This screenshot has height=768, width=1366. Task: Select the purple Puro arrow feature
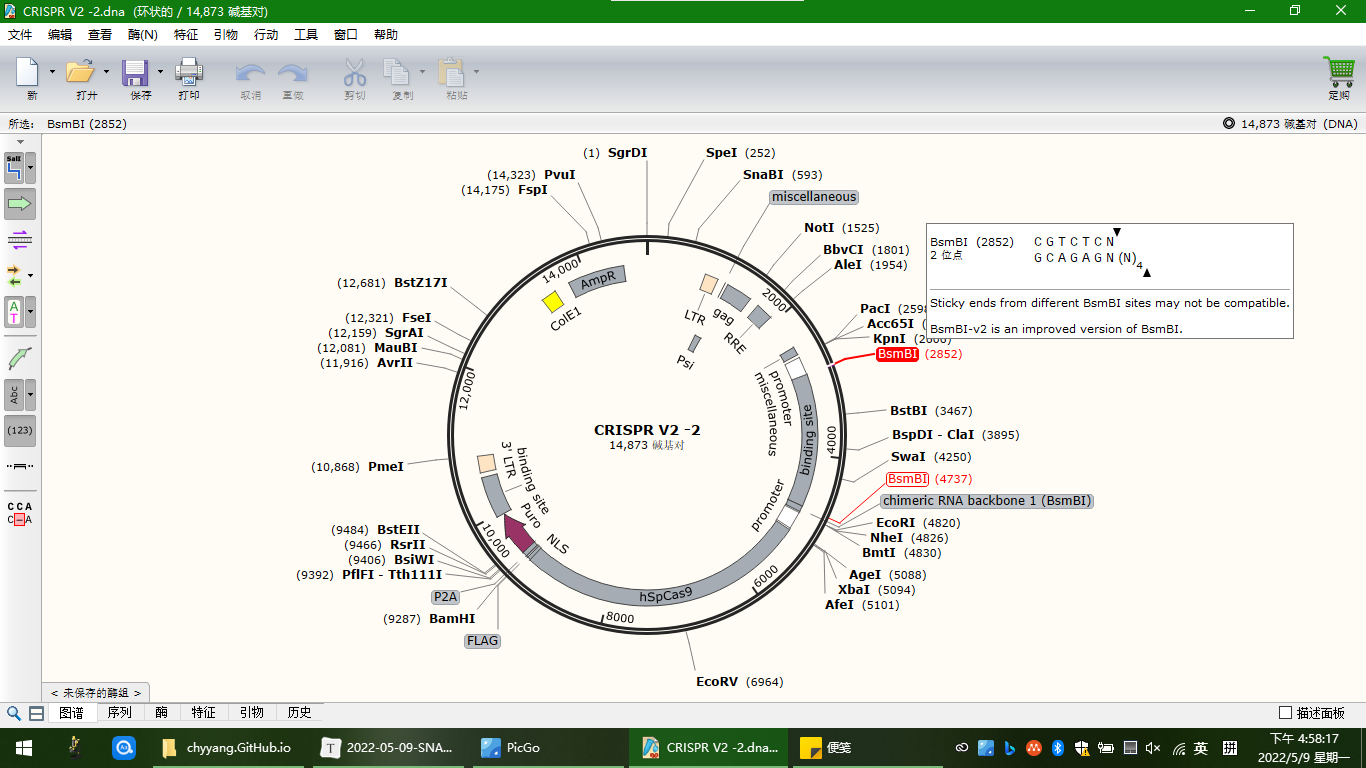click(x=520, y=532)
